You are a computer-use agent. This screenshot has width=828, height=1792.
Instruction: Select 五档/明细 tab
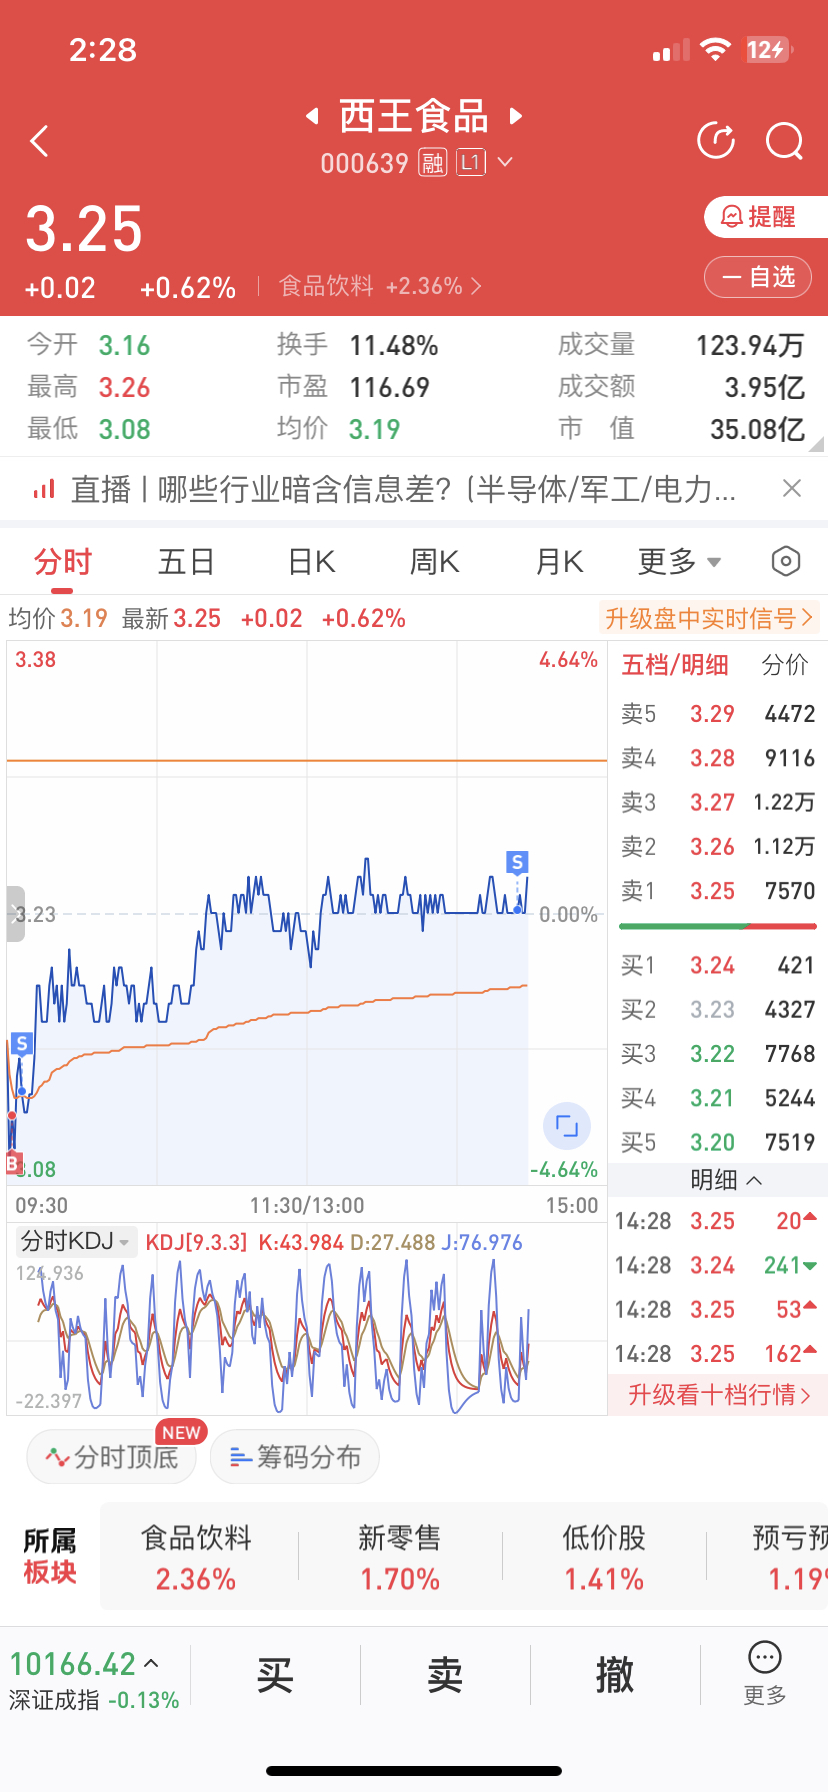tap(675, 665)
